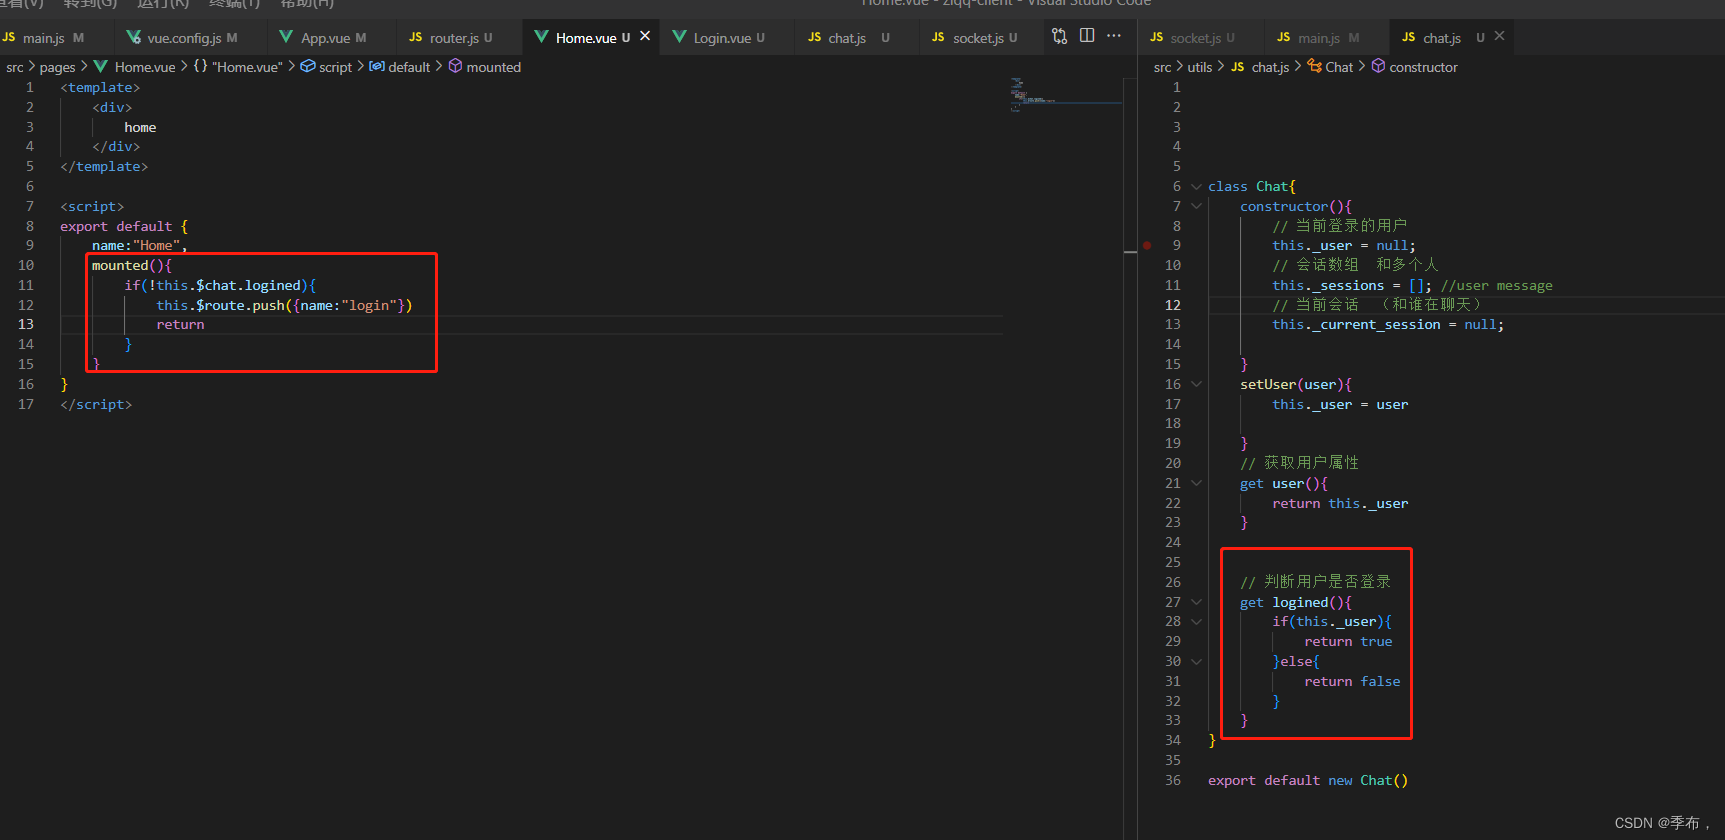Click the minimap of the Home.vue editor
Image resolution: width=1725 pixels, height=840 pixels.
click(x=1065, y=95)
